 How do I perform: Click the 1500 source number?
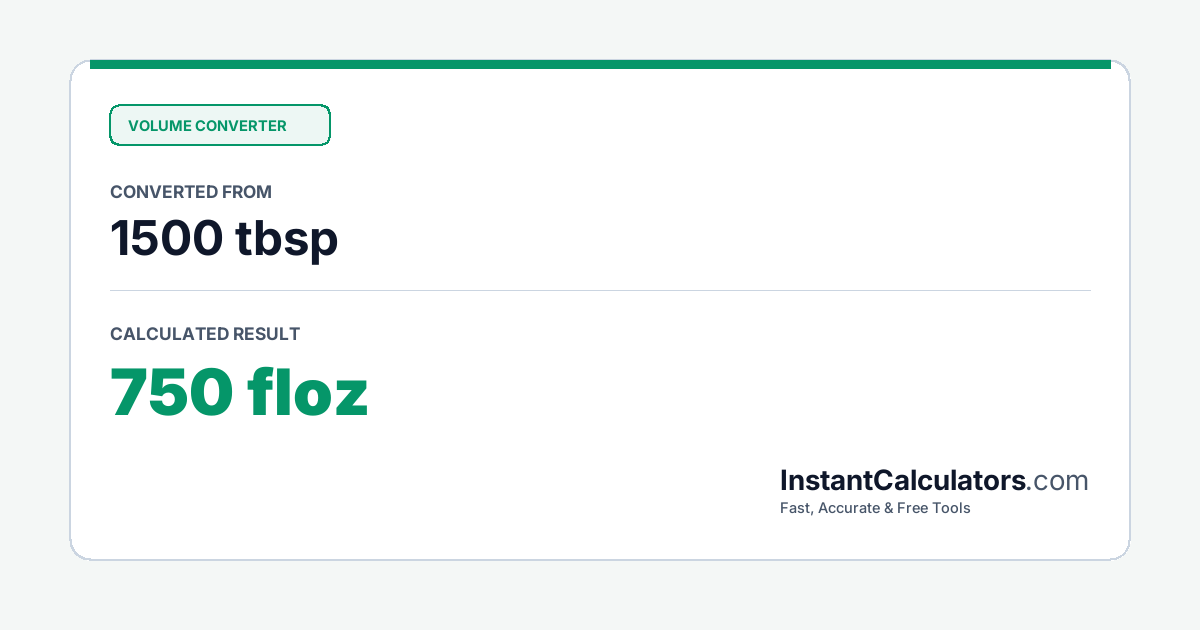167,239
